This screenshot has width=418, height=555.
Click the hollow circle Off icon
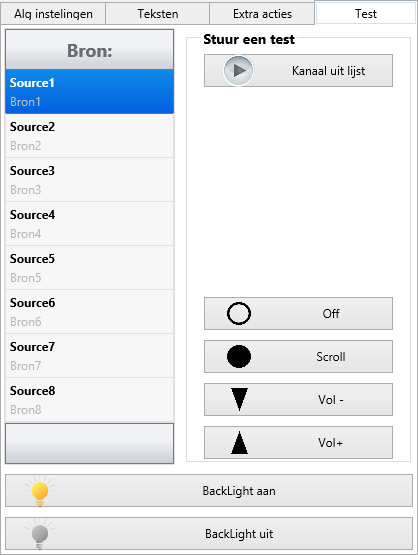(239, 314)
